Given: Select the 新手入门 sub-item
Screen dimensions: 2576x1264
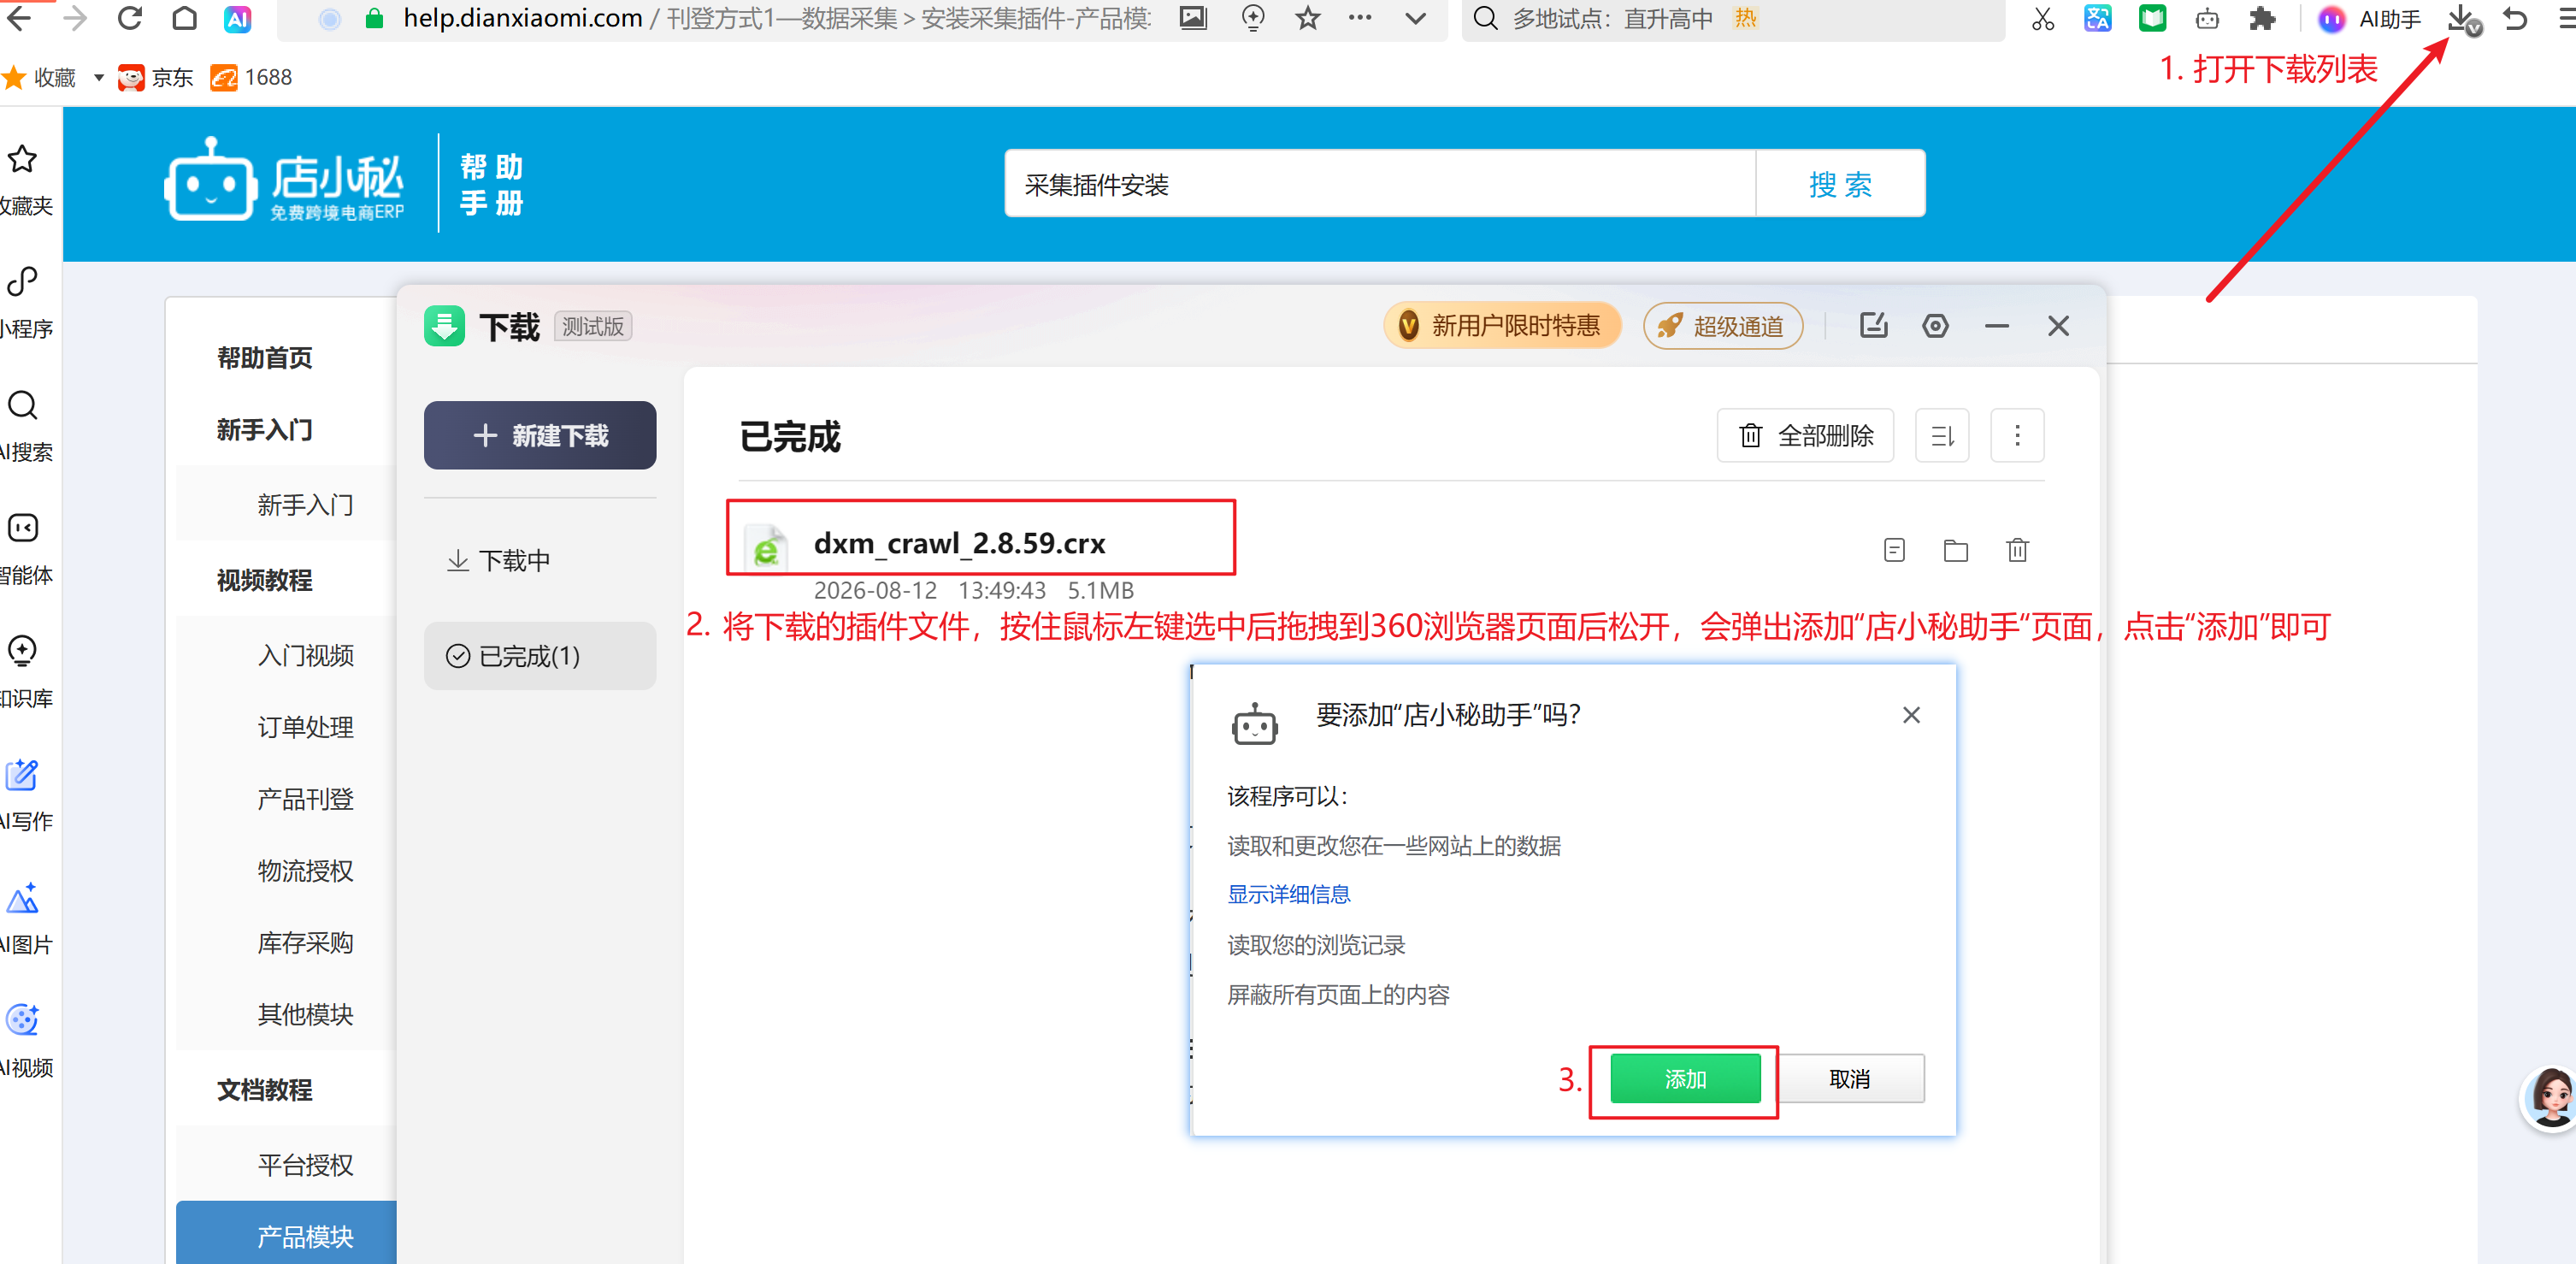Looking at the screenshot, I should click(x=305, y=504).
